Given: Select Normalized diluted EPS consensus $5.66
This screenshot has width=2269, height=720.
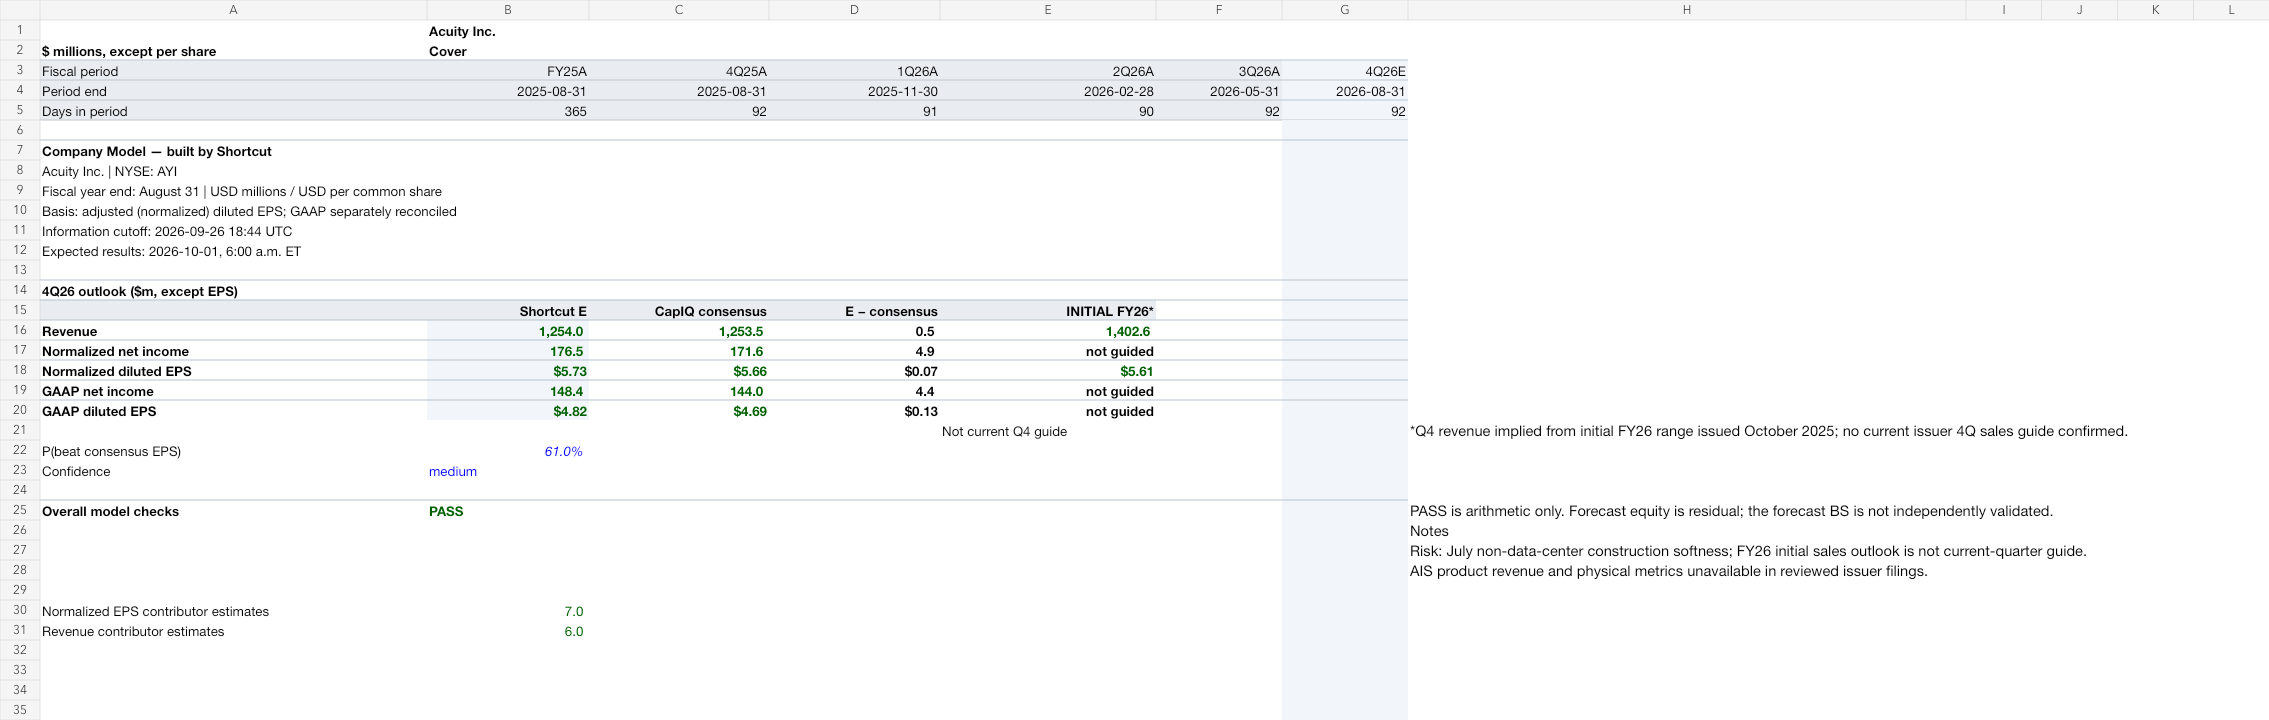Looking at the screenshot, I should pyautogui.click(x=679, y=371).
